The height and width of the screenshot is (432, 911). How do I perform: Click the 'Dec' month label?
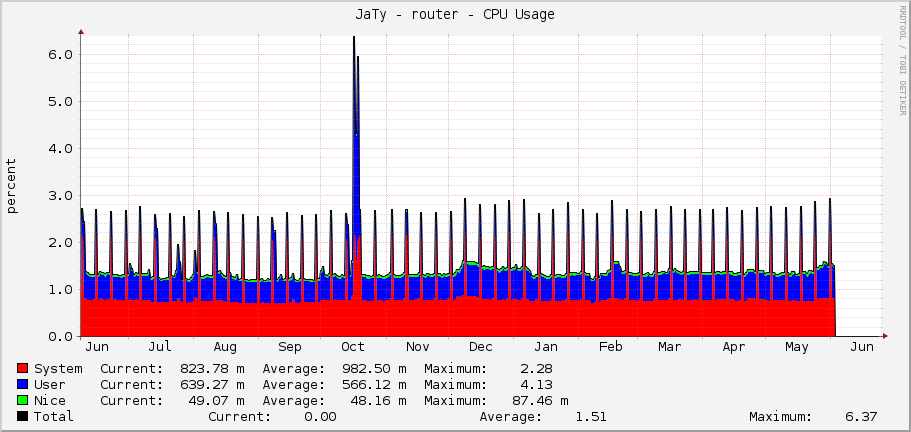[x=480, y=347]
